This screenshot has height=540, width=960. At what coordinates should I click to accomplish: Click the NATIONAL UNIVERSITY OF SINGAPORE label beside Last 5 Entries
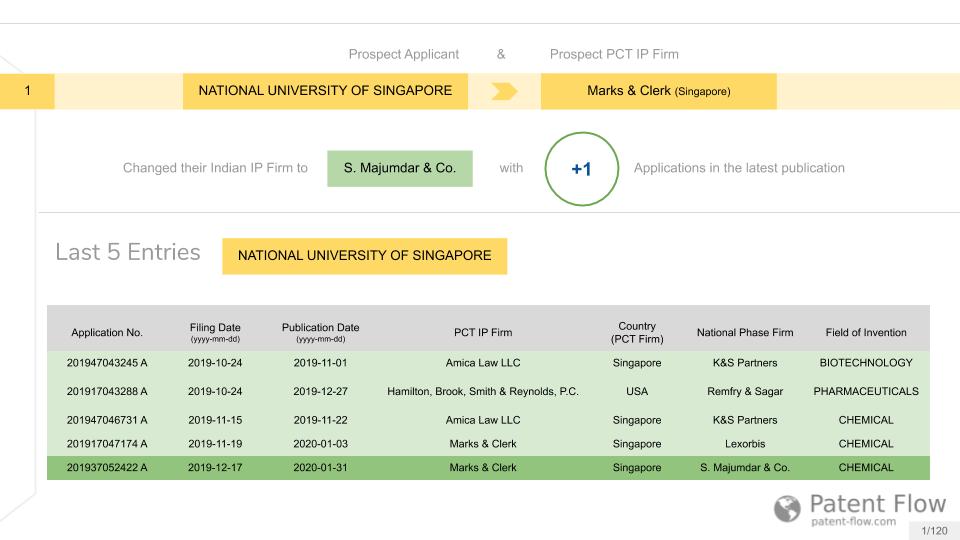coord(364,256)
